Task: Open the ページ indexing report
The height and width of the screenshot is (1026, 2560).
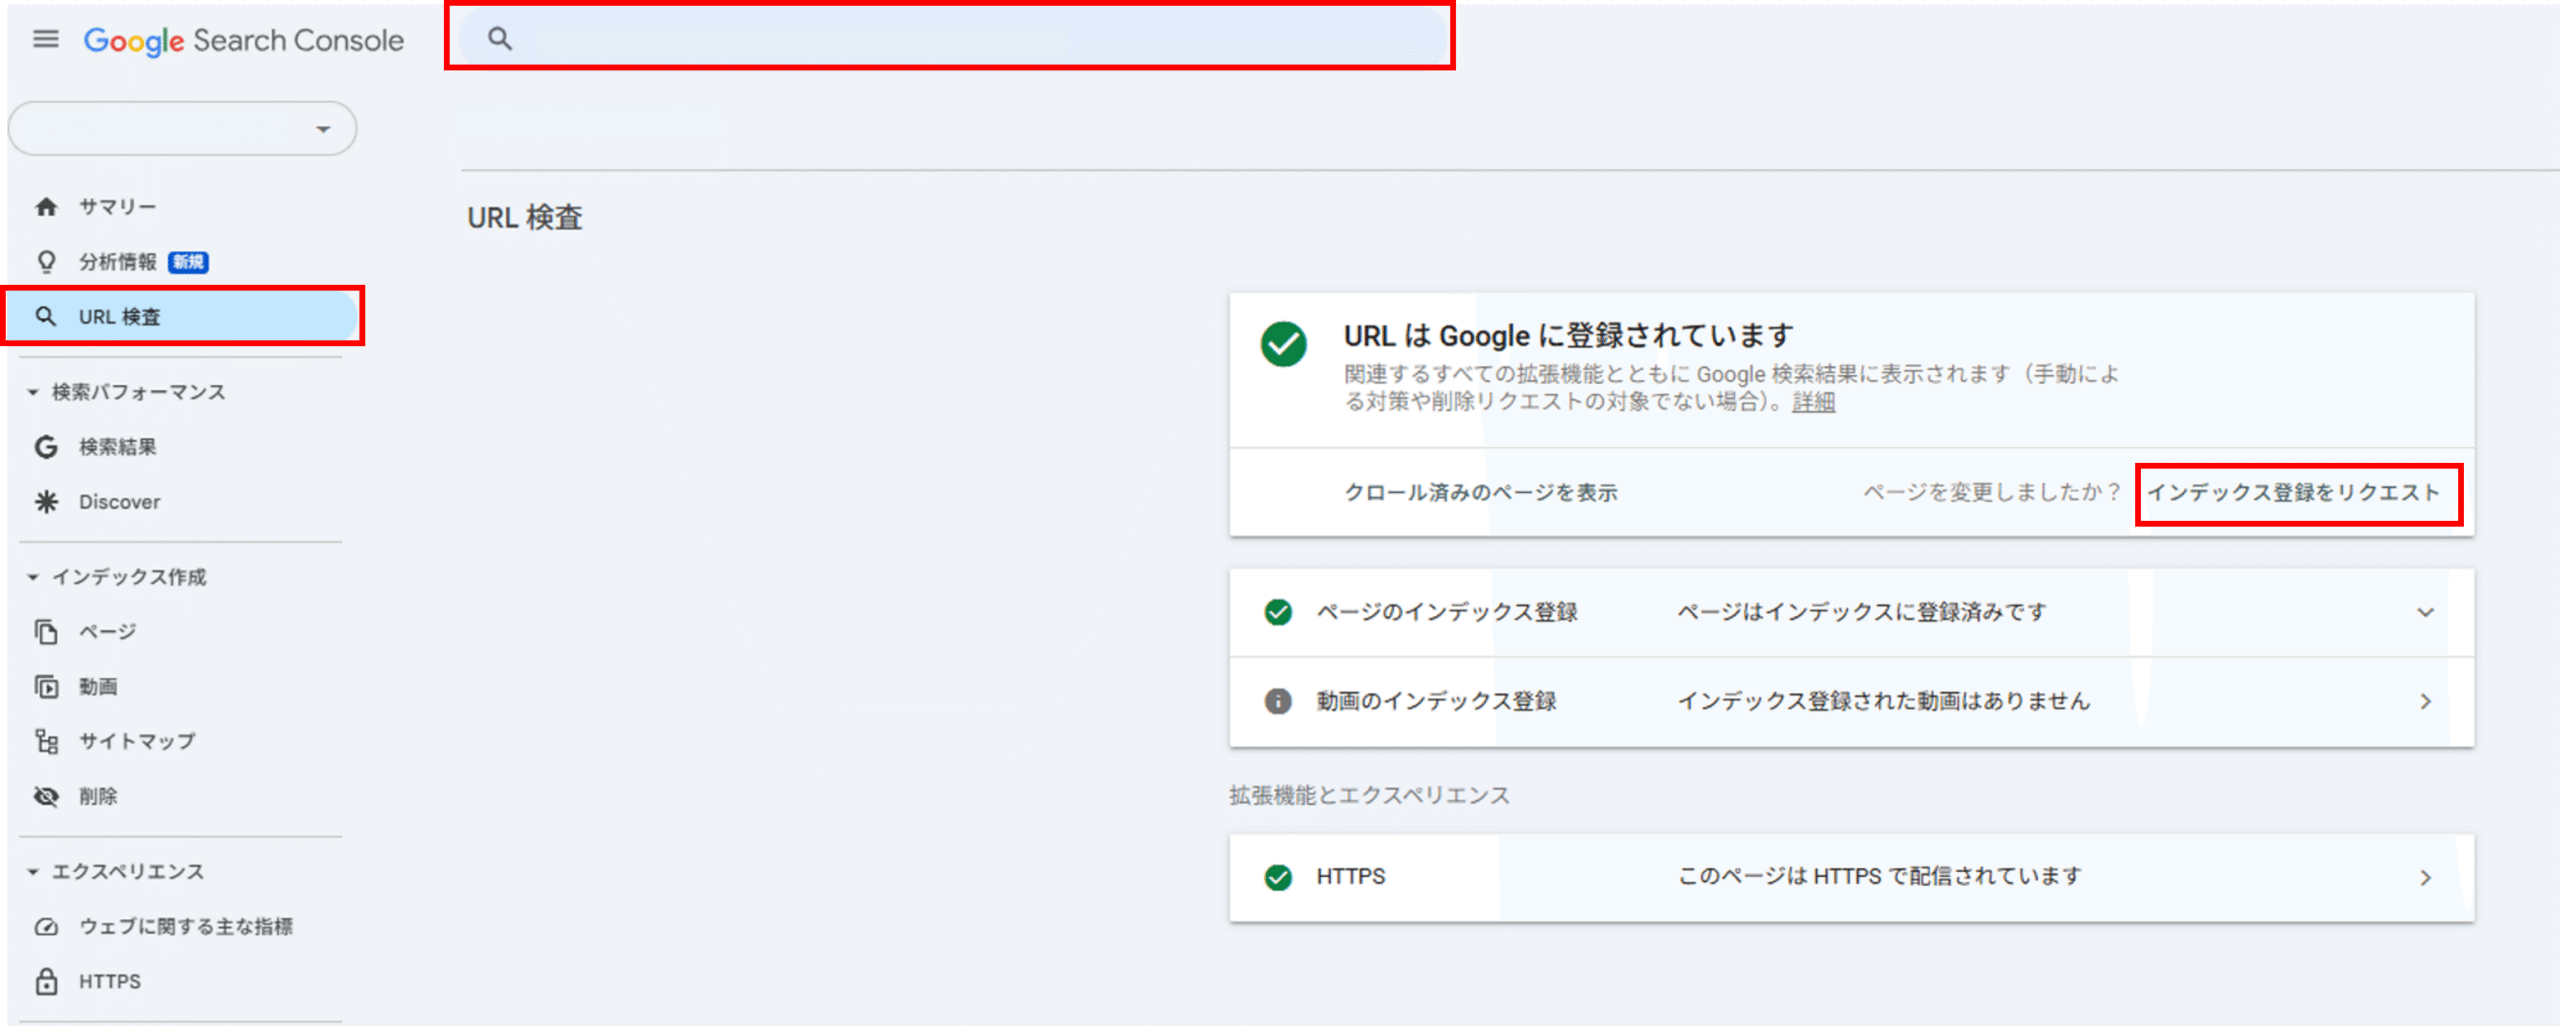Action: tap(108, 631)
